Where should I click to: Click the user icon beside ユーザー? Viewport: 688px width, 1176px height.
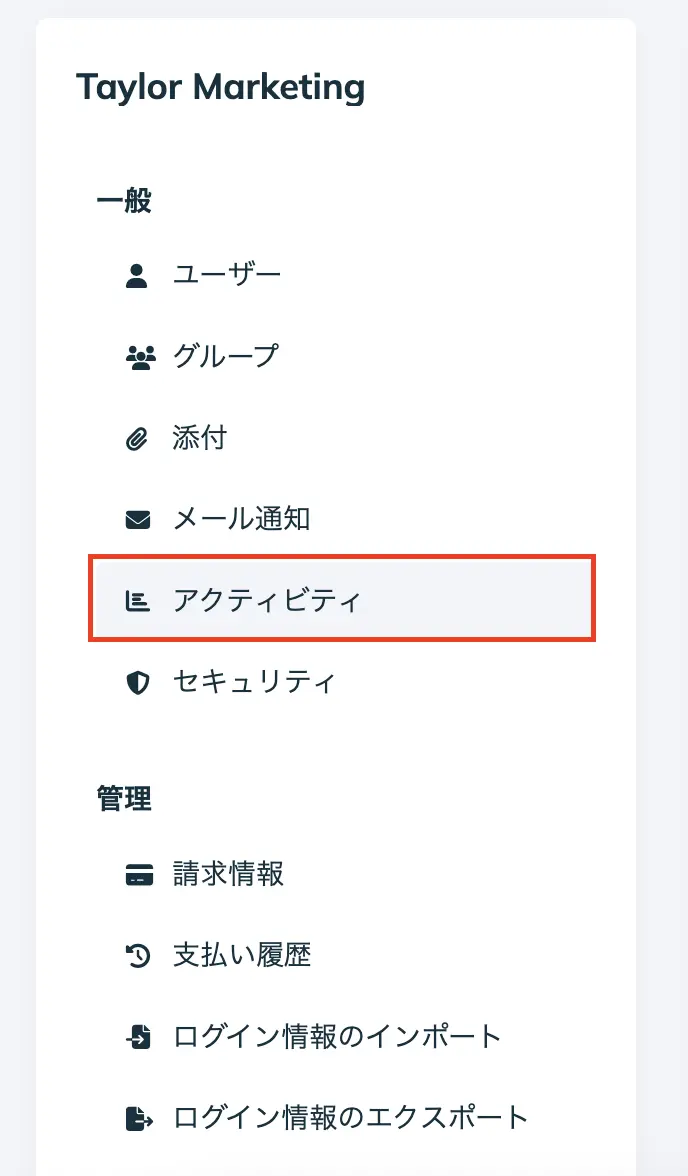[137, 275]
